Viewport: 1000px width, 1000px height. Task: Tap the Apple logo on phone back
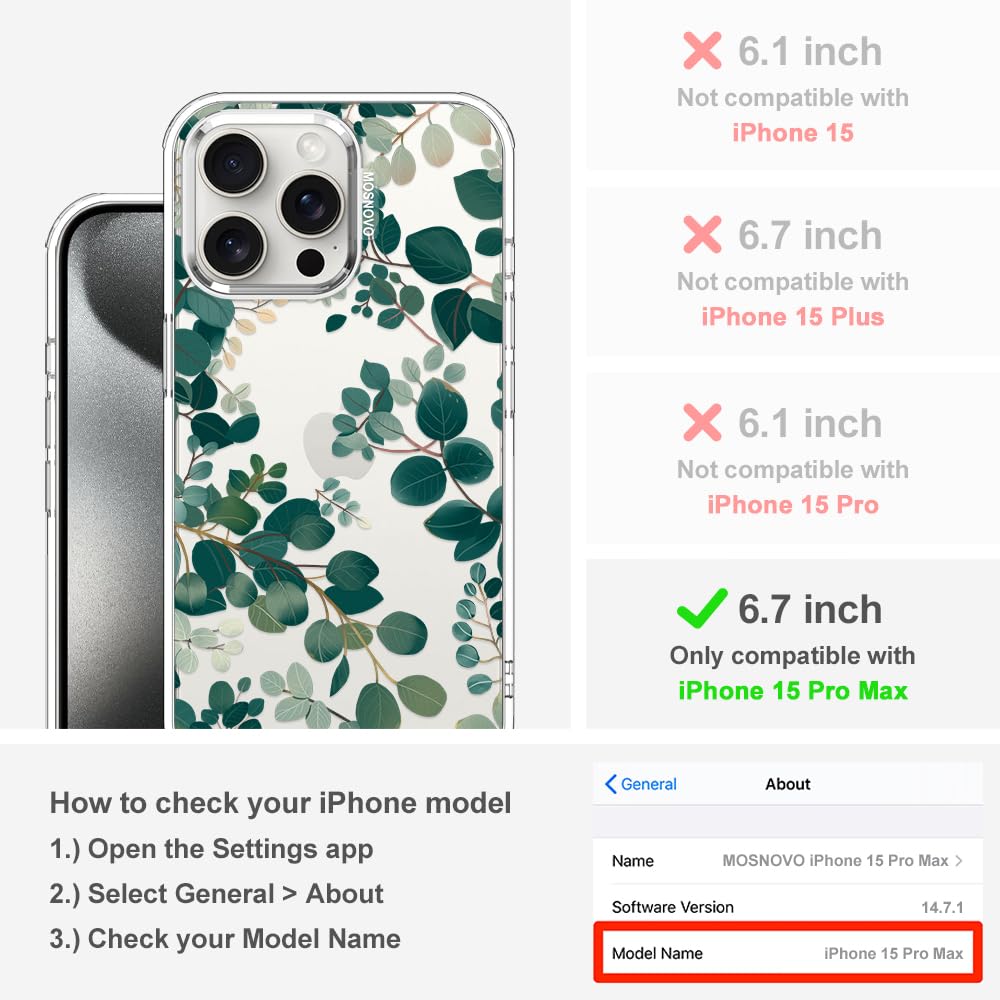coord(337,445)
